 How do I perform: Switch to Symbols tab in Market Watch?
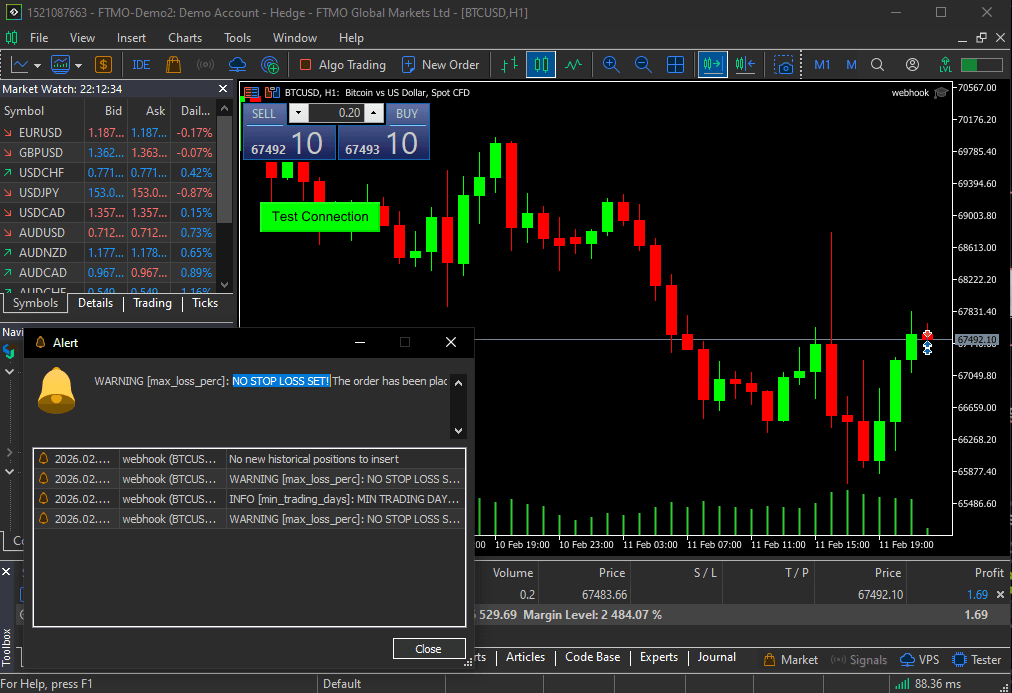coord(35,303)
